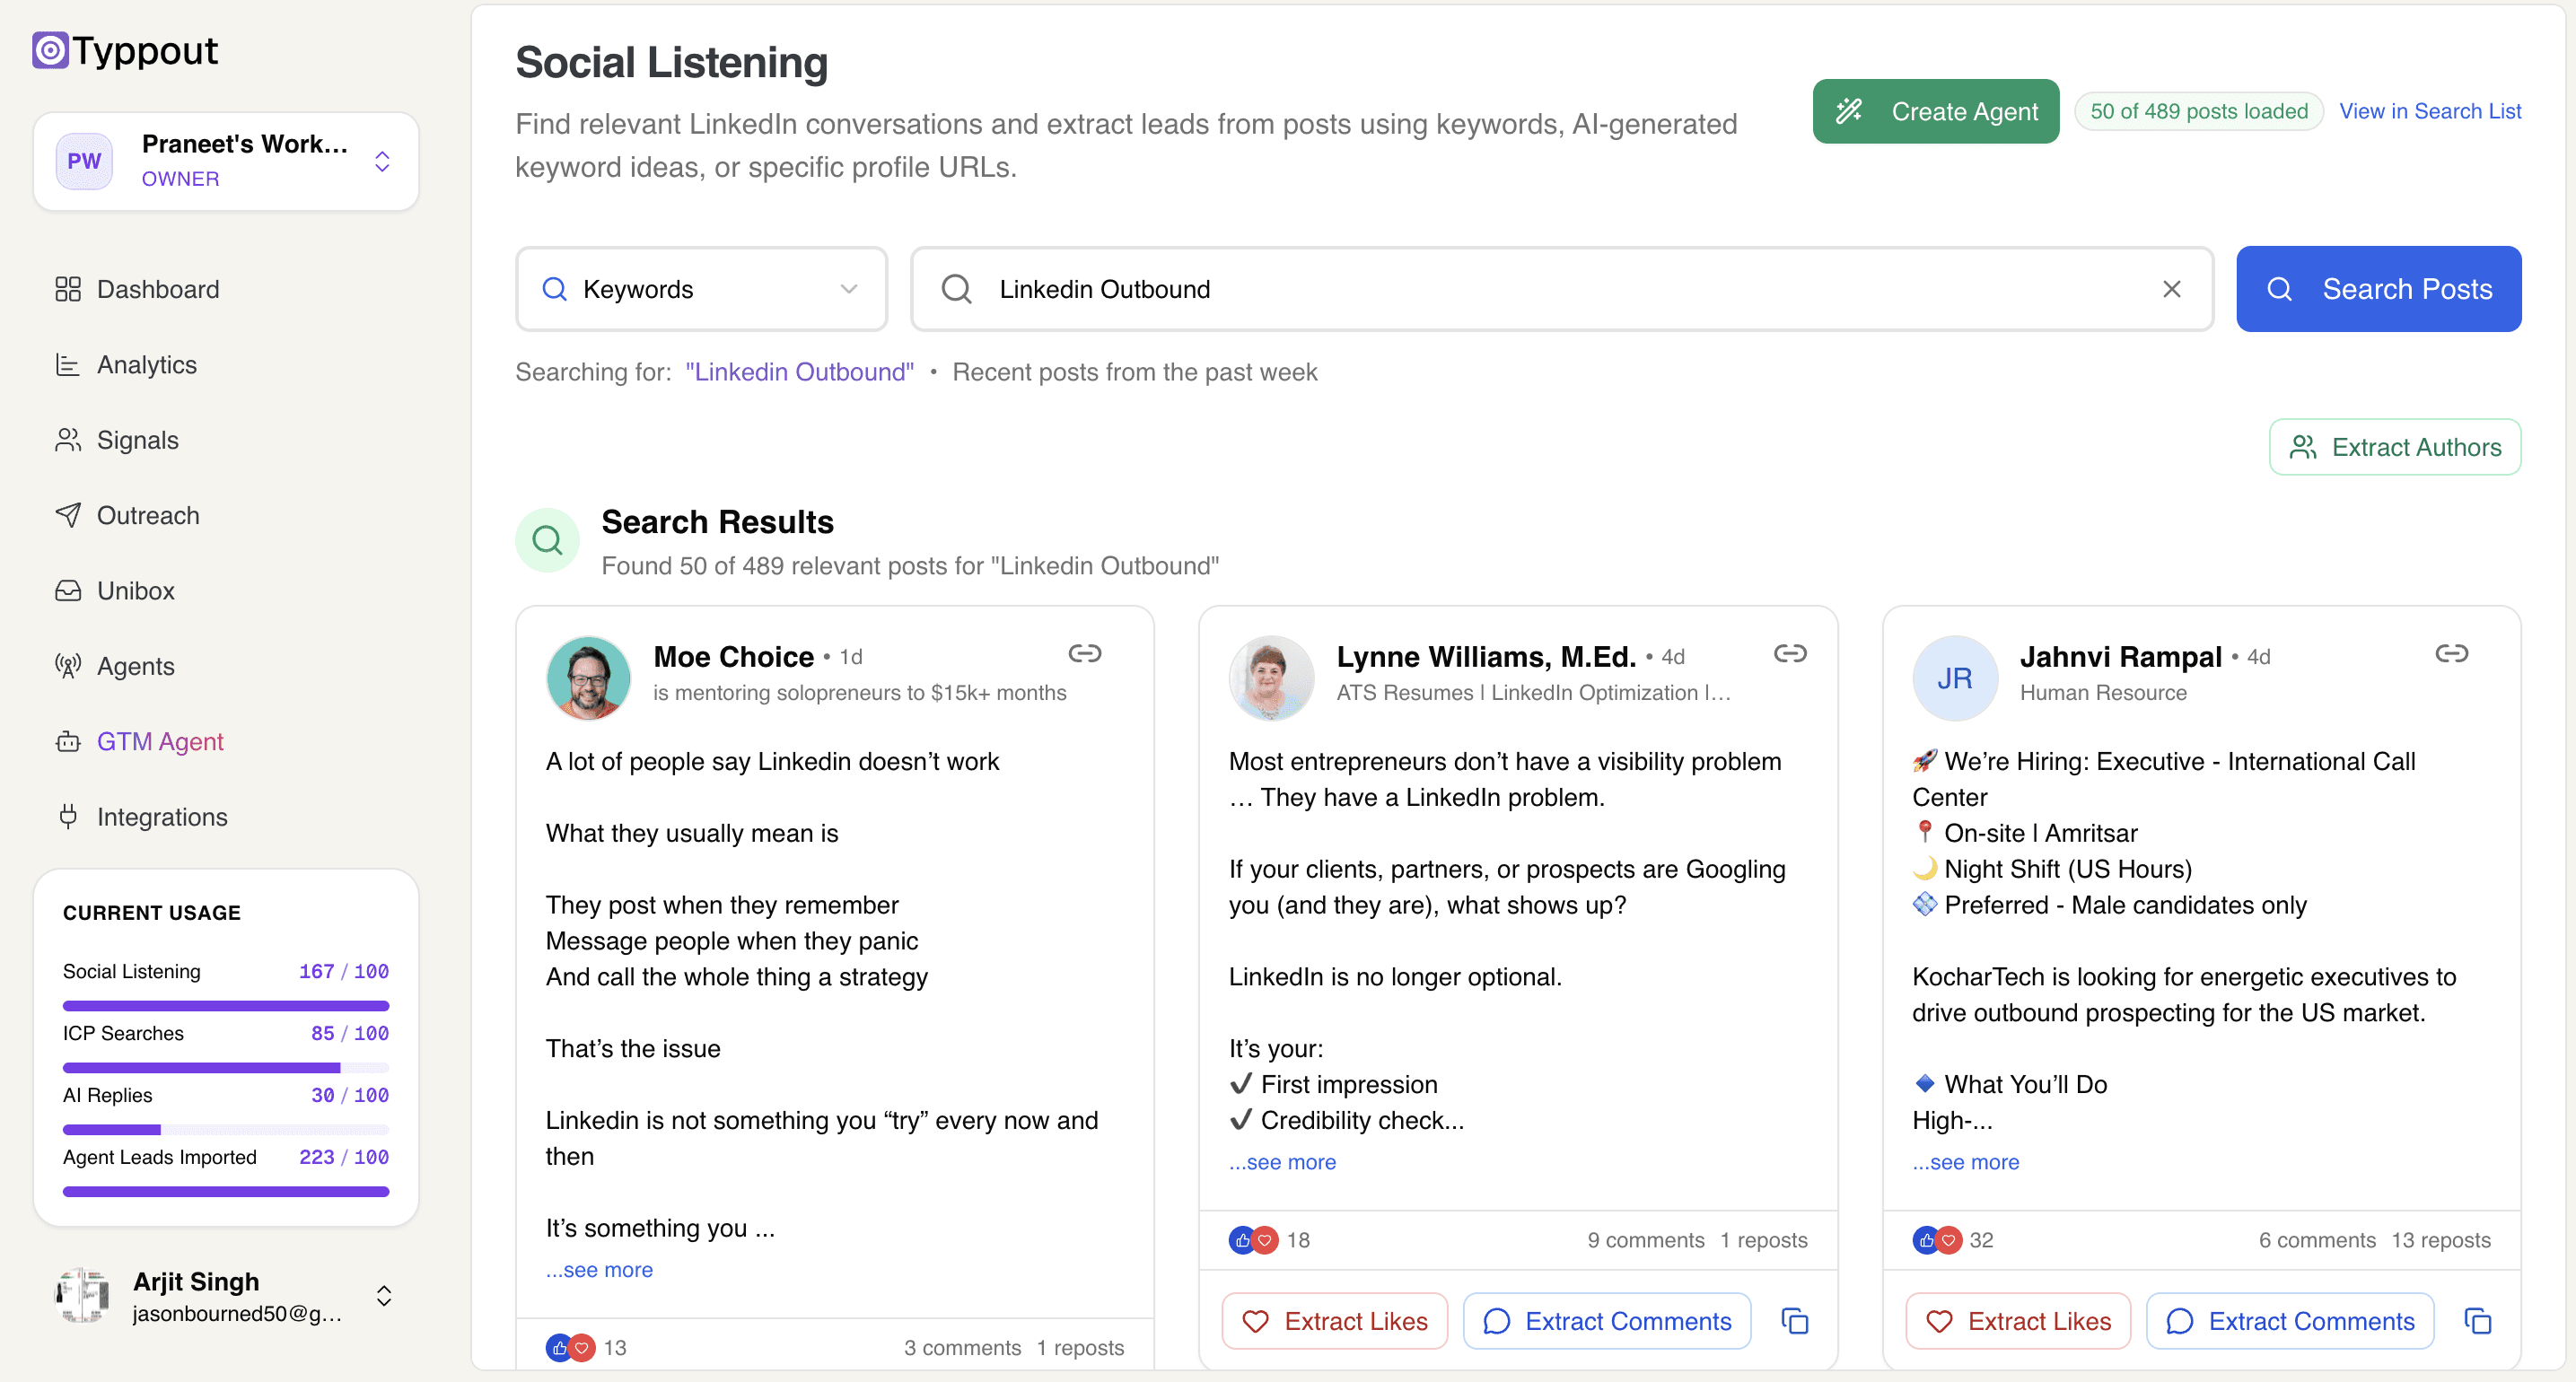Copy Lynne Williams post with copy icon

tap(1794, 1321)
